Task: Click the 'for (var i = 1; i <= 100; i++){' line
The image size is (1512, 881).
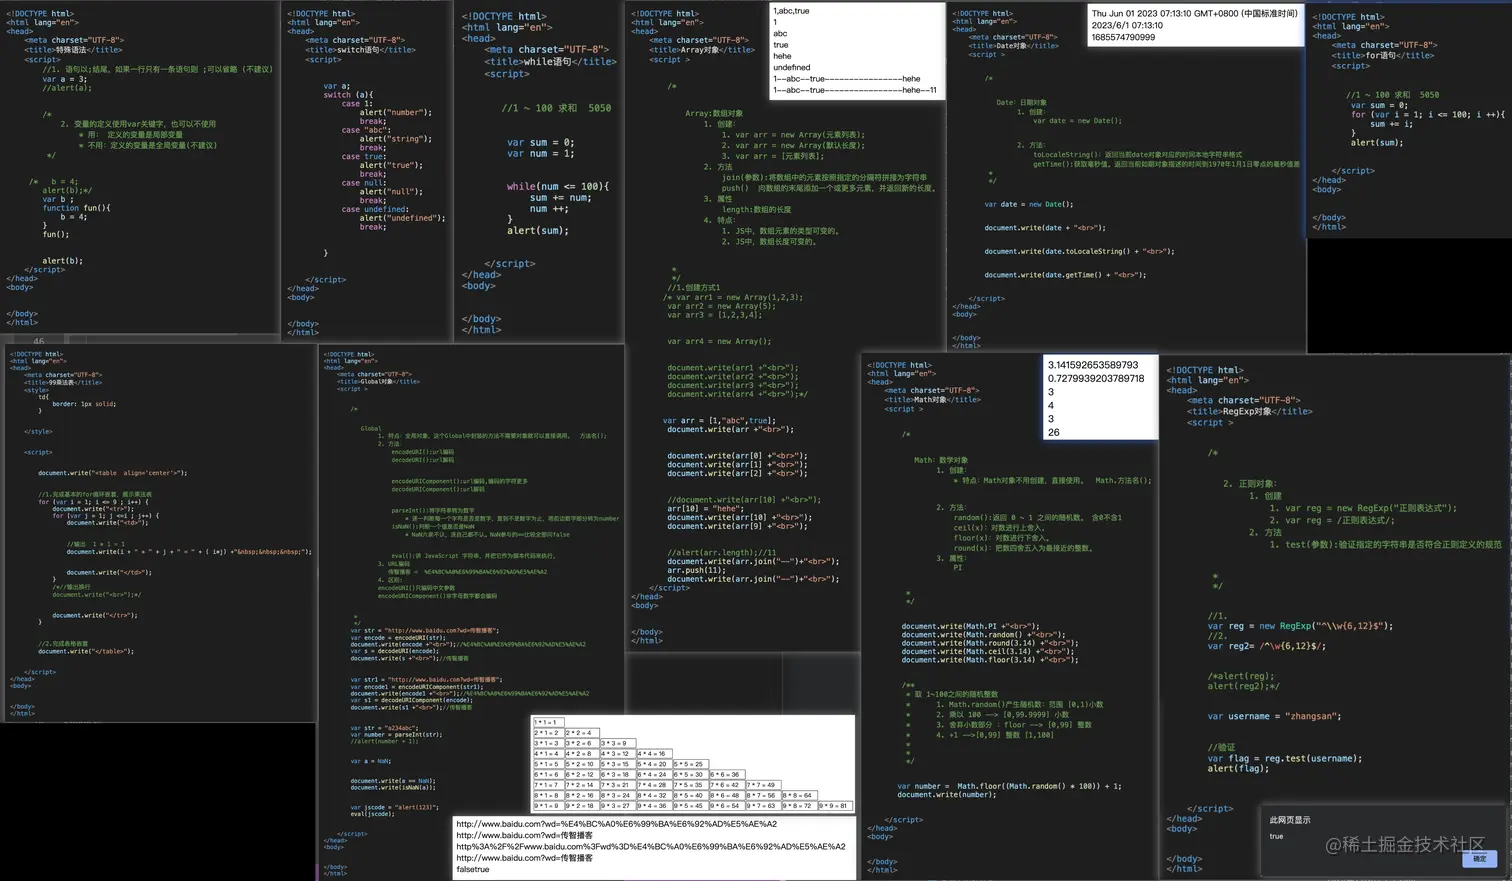Action: 1427,115
